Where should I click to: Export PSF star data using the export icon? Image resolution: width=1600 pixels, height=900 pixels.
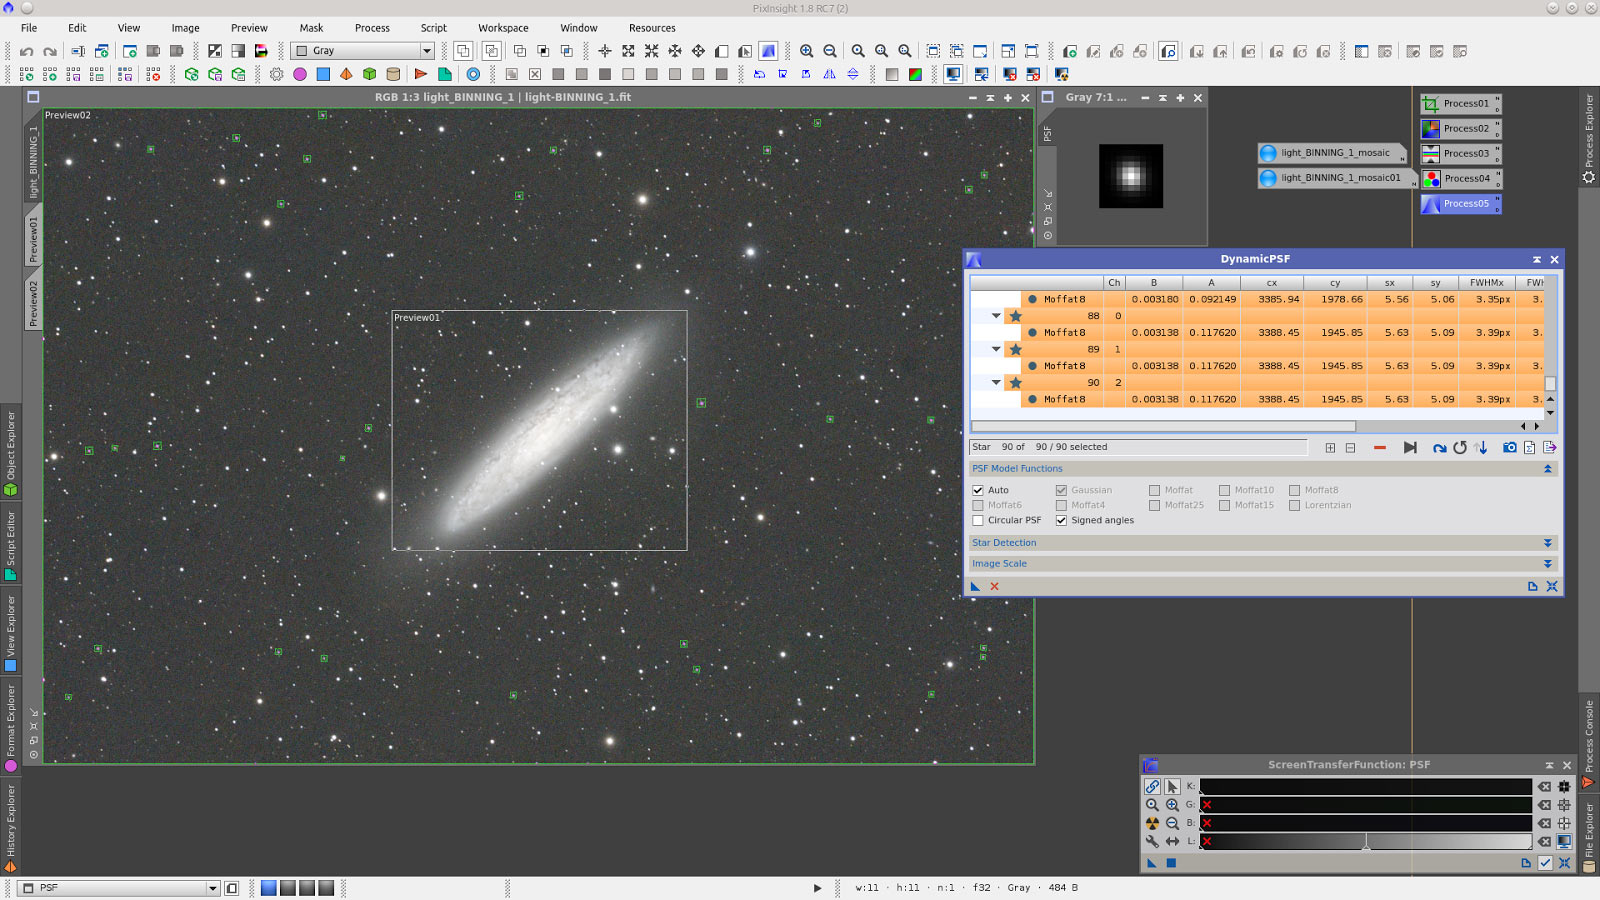coord(1550,447)
